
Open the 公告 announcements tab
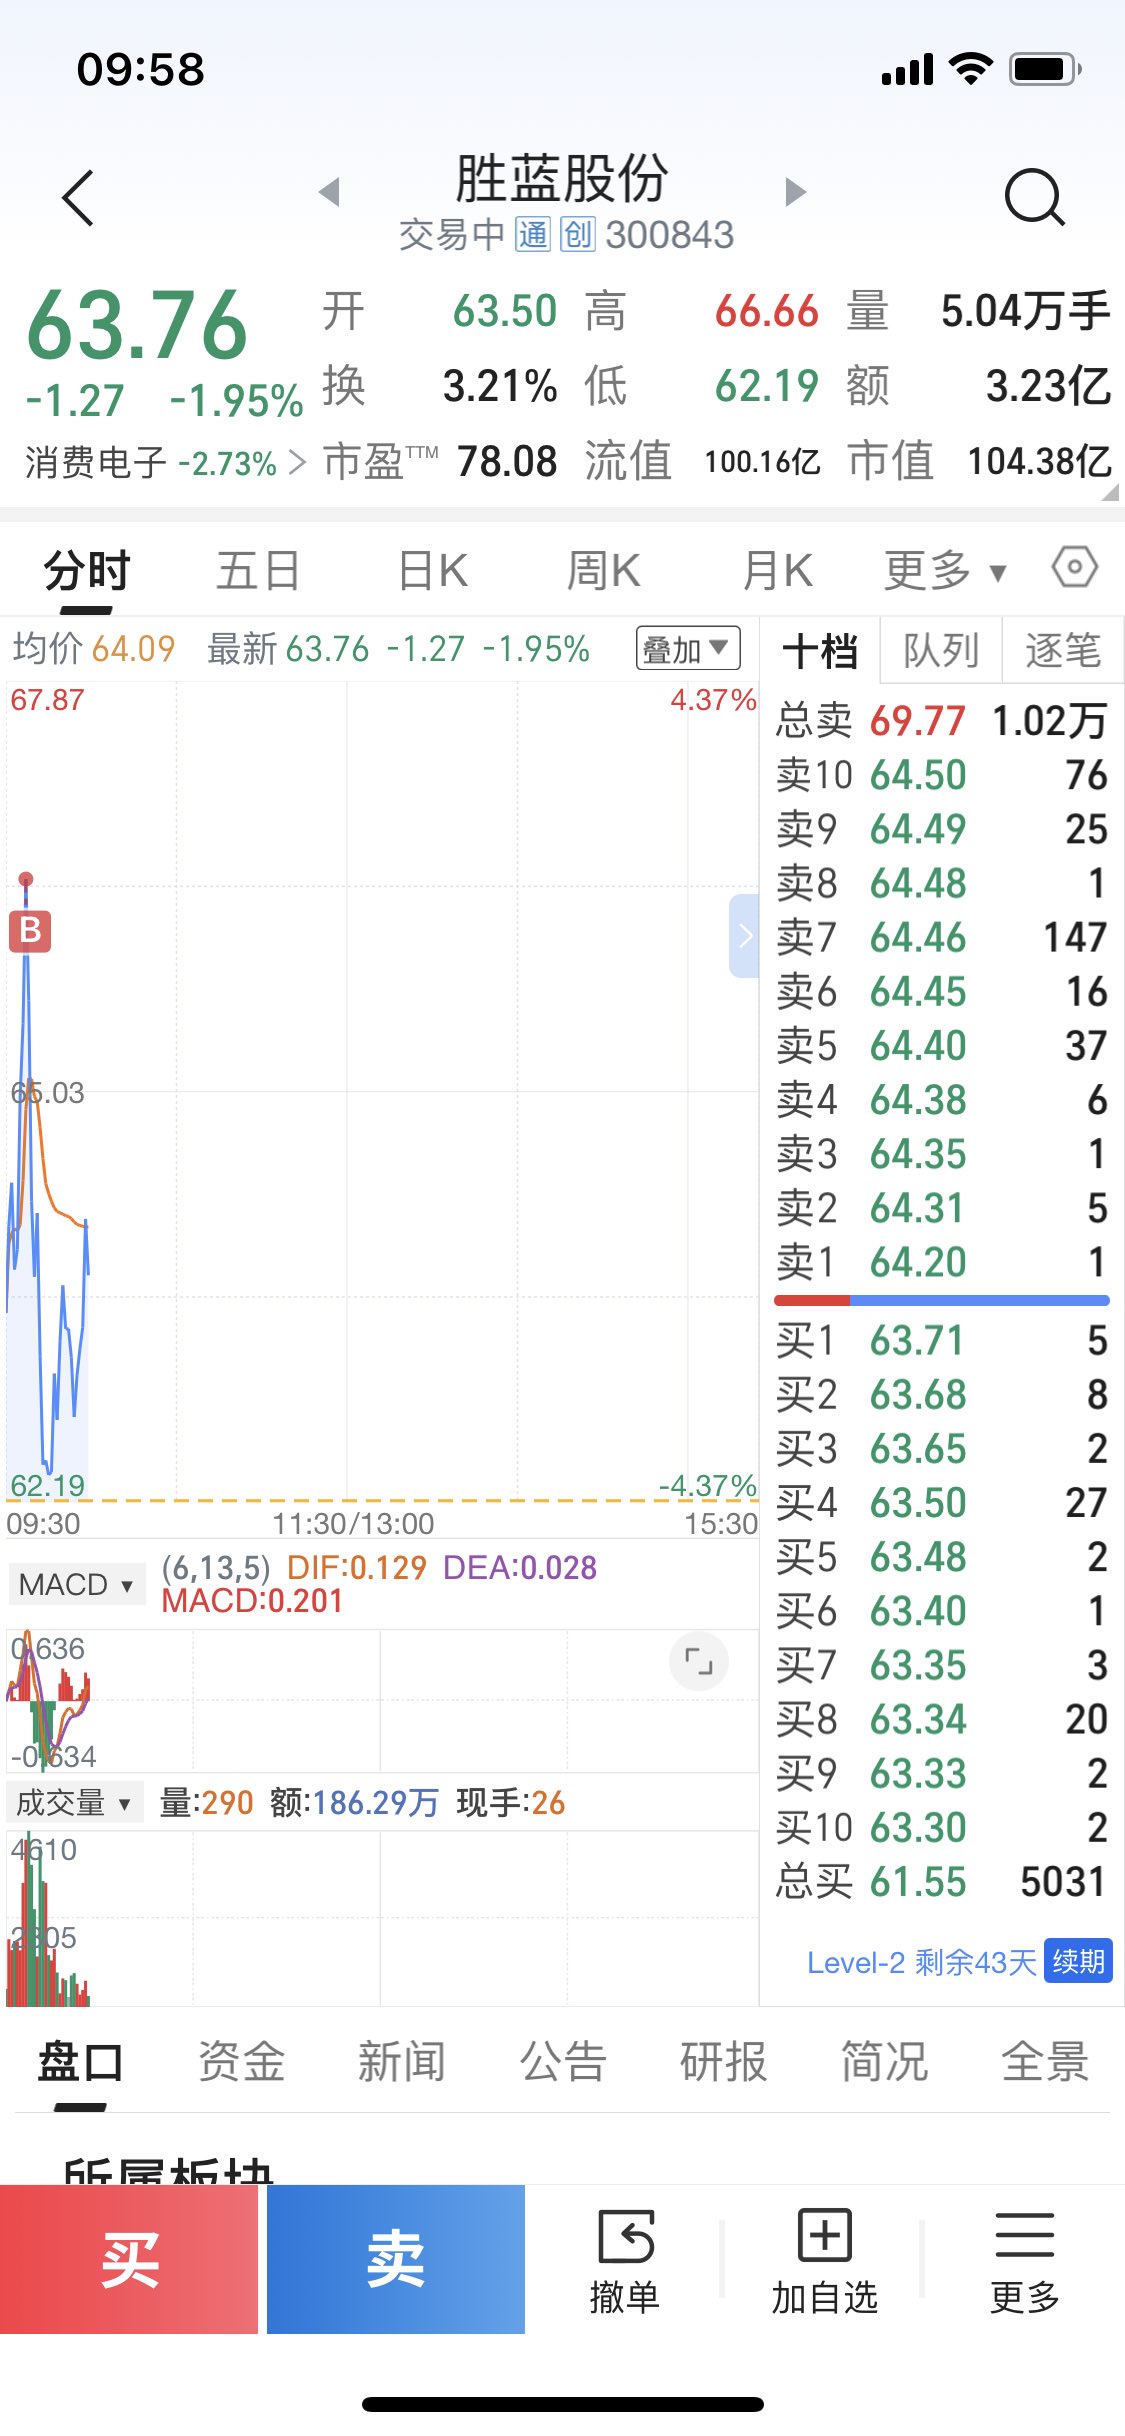[563, 2062]
